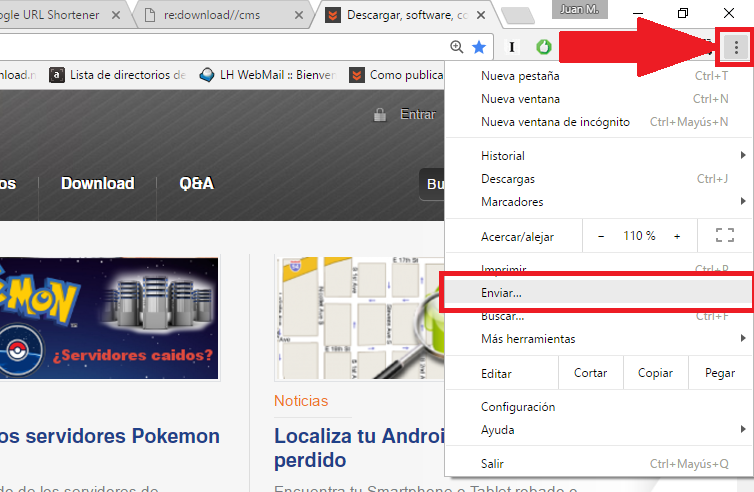754x492 pixels.
Task: Click Cortar in the edit row
Action: pos(591,373)
